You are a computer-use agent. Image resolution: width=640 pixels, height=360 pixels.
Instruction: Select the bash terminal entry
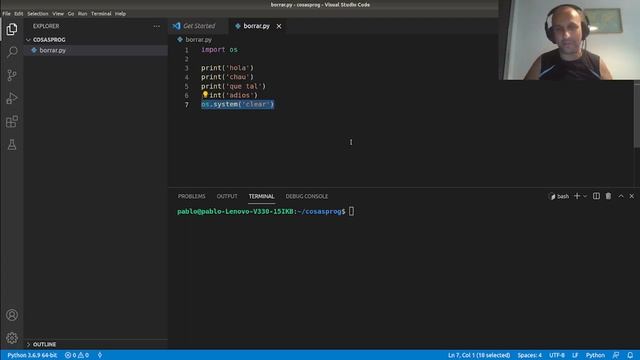[559, 196]
